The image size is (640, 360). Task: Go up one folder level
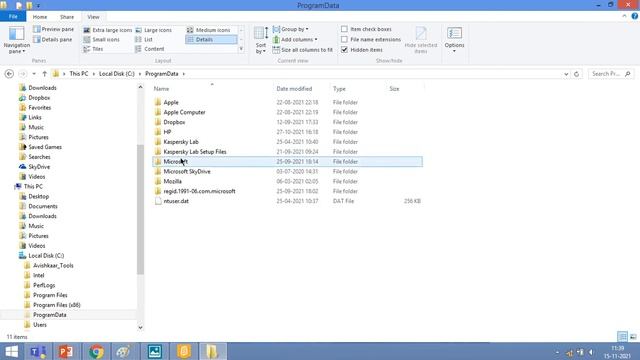[x=44, y=74]
